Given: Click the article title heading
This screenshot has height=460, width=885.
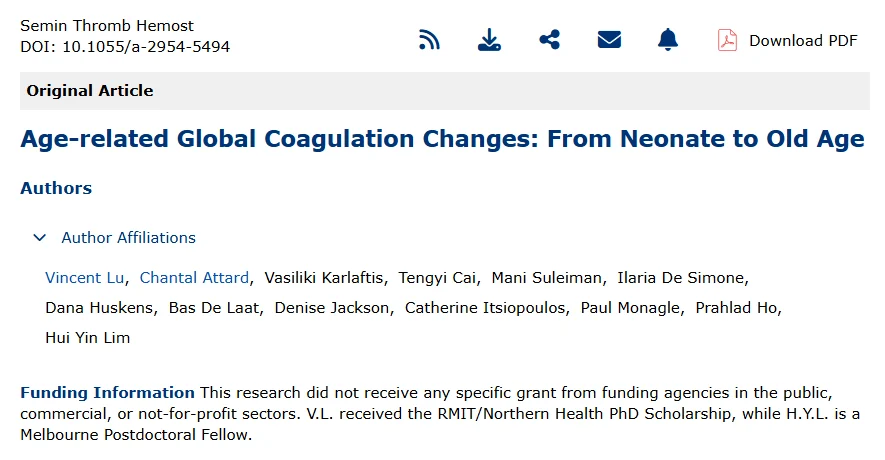Looking at the screenshot, I should pyautogui.click(x=442, y=139).
